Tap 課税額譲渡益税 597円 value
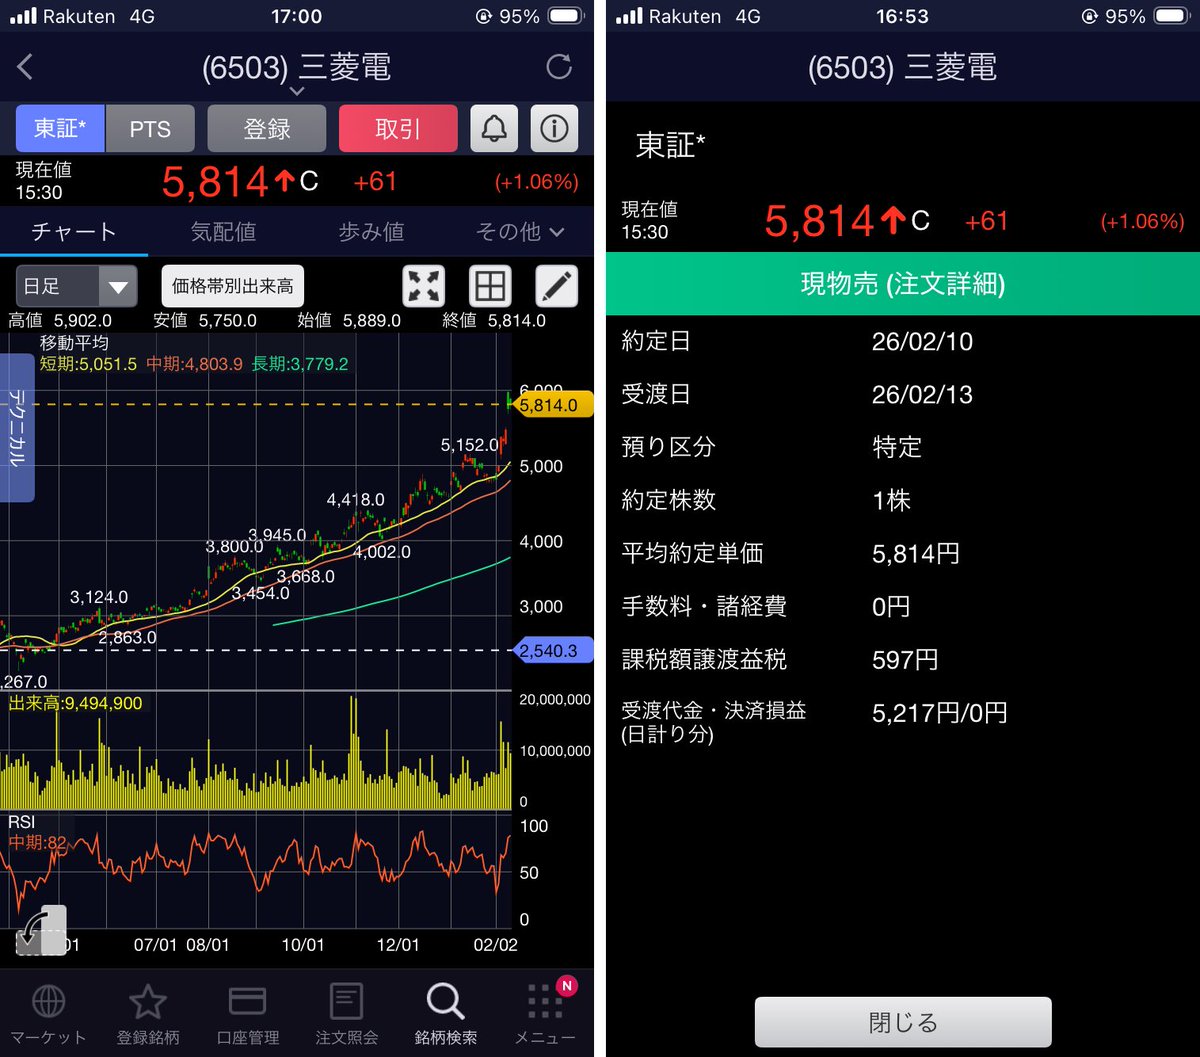 tap(905, 659)
